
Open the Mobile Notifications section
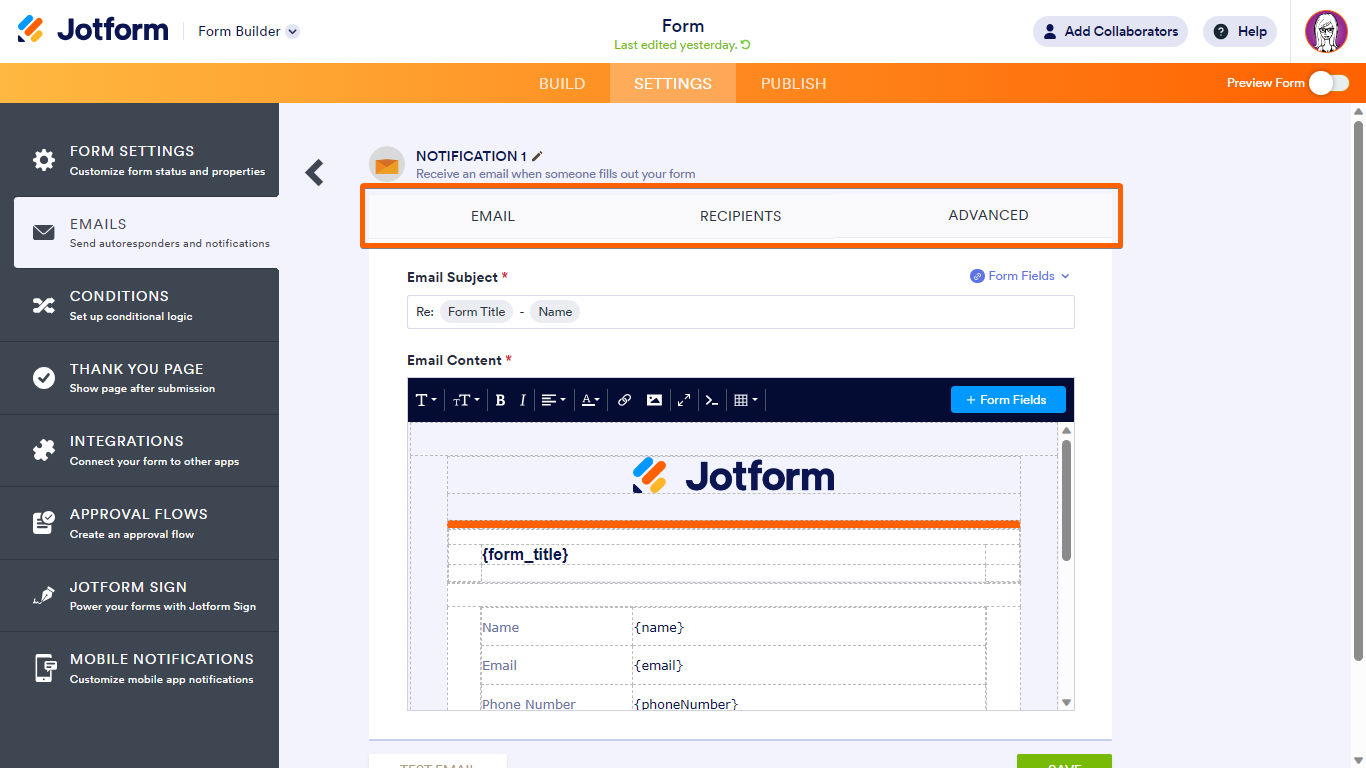pos(140,668)
